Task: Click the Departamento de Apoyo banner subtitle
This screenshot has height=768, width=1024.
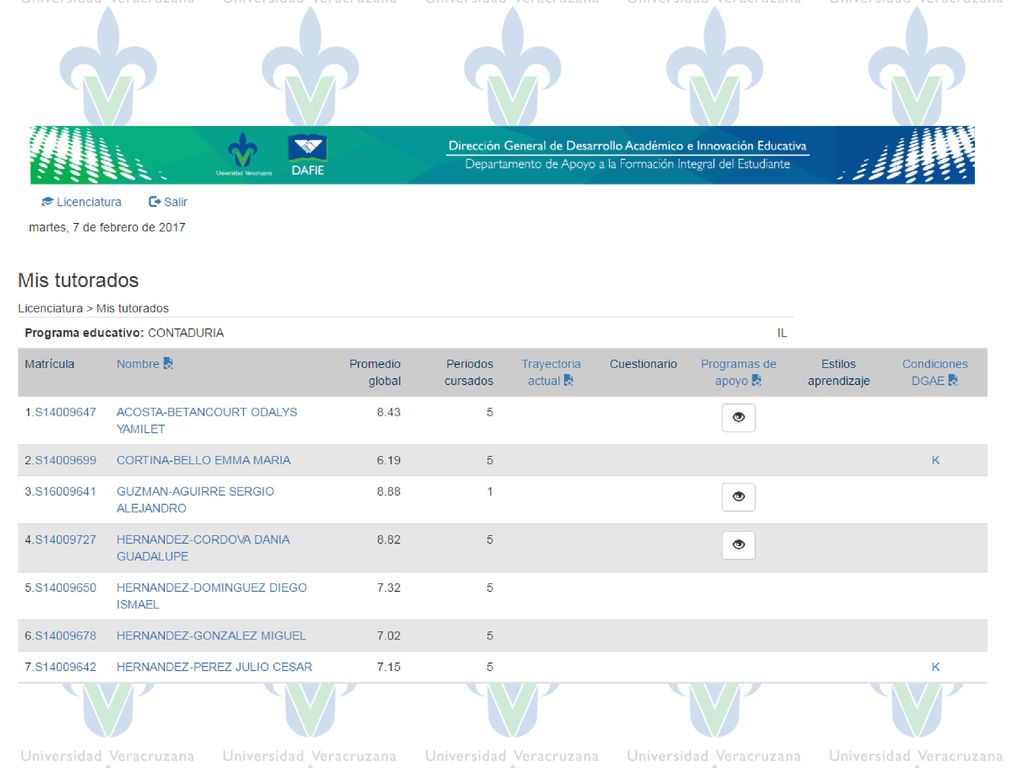Action: [x=627, y=164]
